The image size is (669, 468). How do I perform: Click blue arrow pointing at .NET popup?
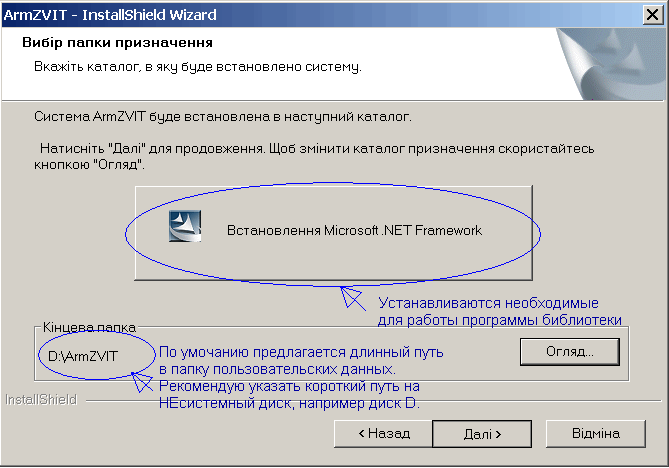point(353,298)
